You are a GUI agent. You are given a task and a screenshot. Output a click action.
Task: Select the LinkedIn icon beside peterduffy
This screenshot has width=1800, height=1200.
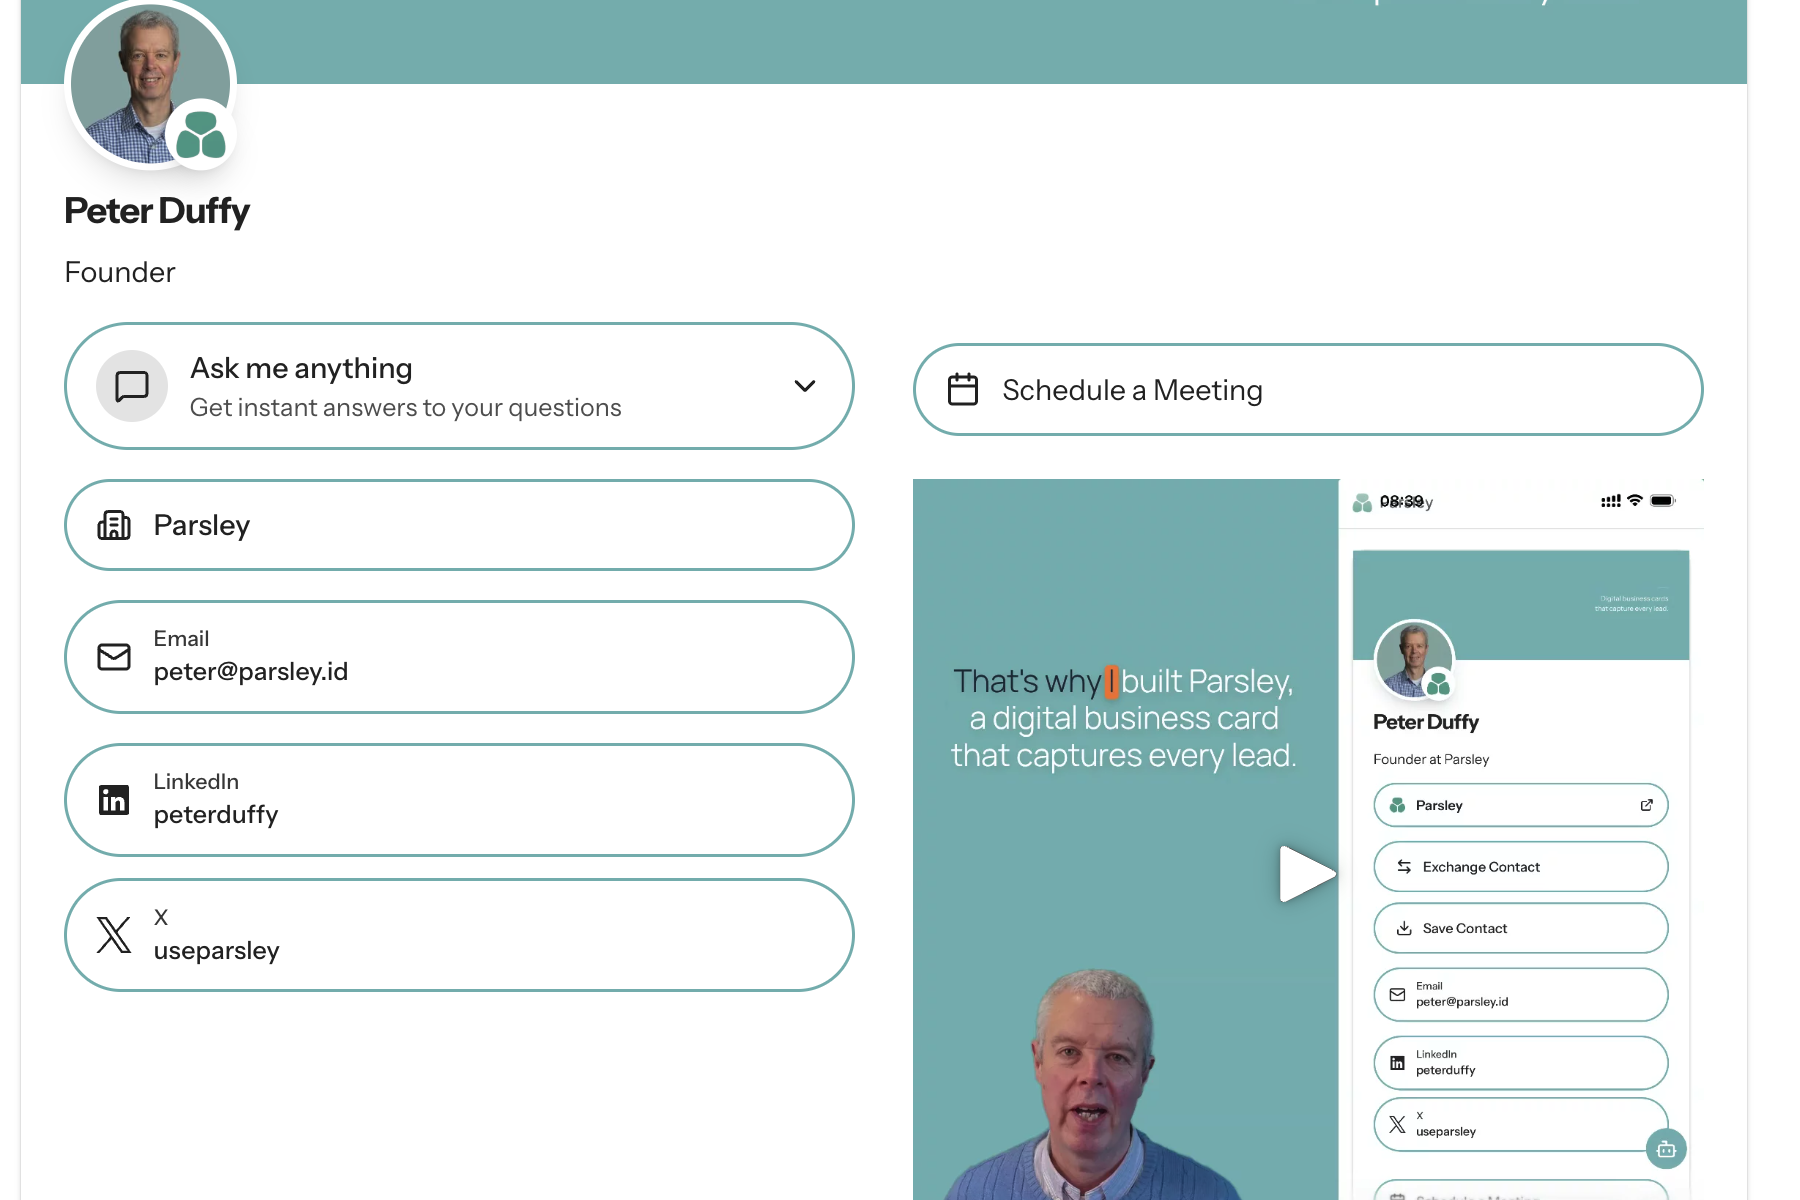point(114,799)
